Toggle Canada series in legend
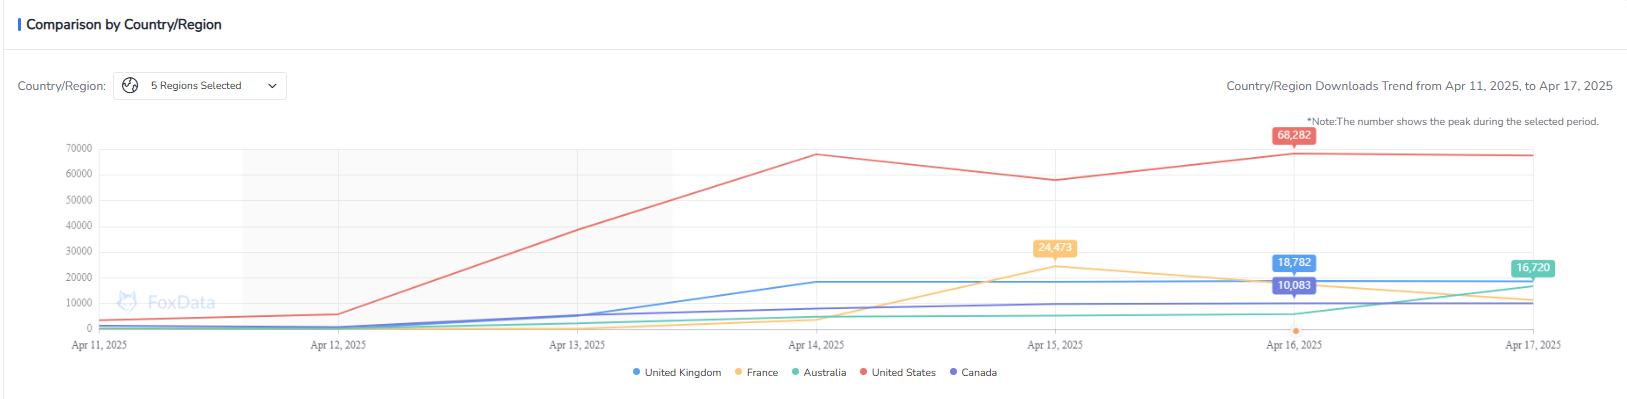 coord(973,373)
